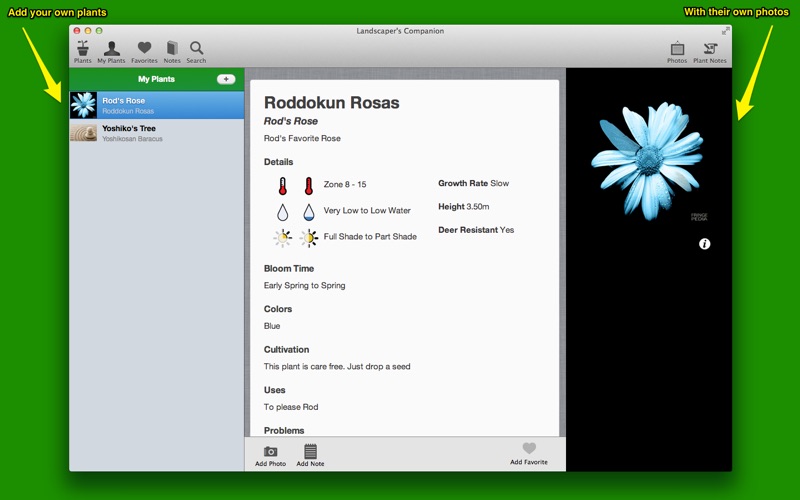
Task: Click the photo info icon
Action: tap(705, 244)
